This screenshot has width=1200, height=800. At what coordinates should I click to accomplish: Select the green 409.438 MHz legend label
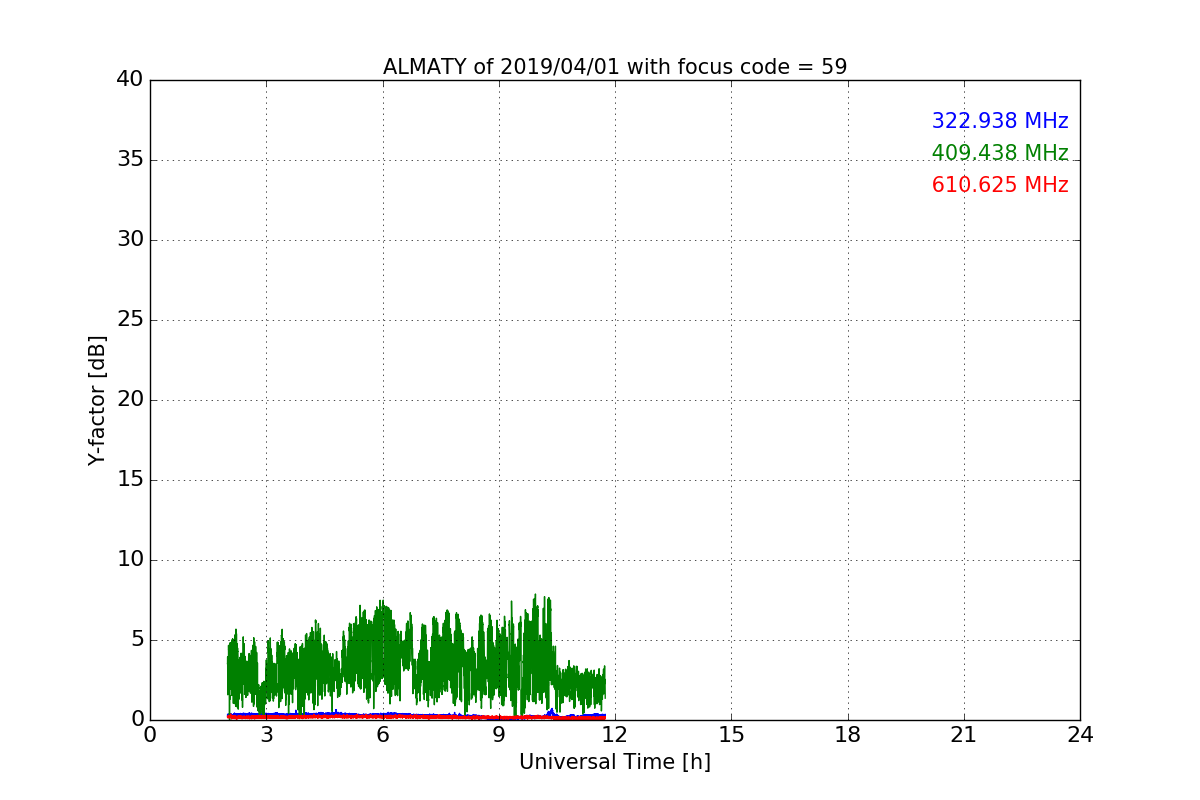[1000, 153]
